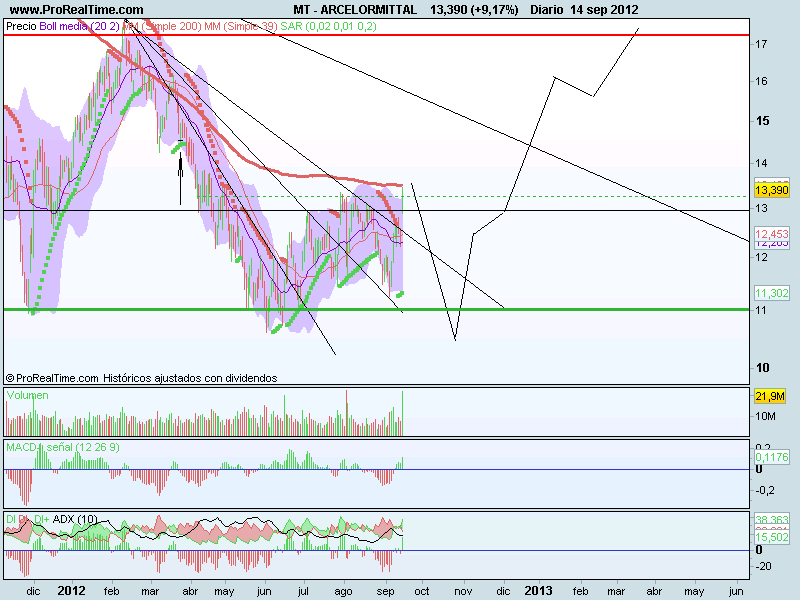Click the 2013 year label on time axis

pos(539,591)
